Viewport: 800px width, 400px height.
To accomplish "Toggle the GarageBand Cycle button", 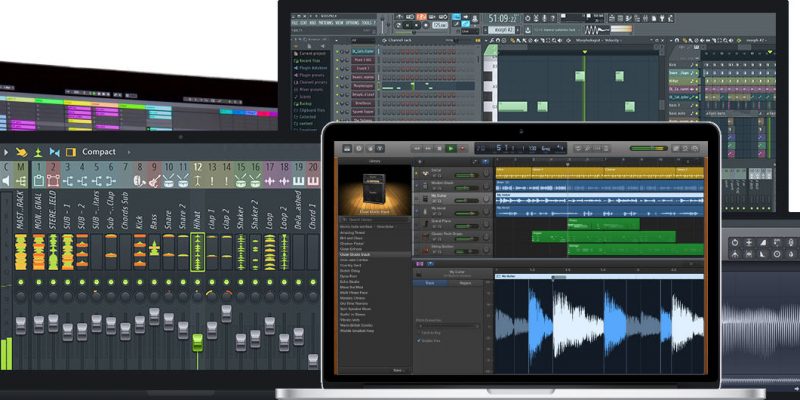I will 578,148.
